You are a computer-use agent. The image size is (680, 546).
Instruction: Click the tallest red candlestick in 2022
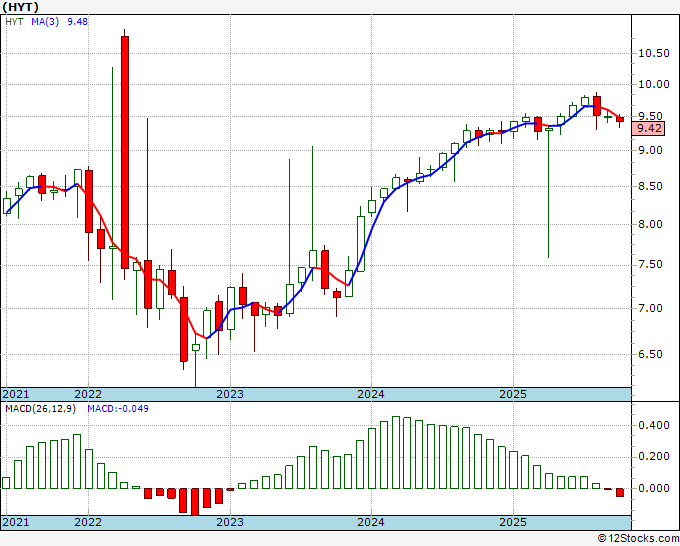(x=125, y=152)
